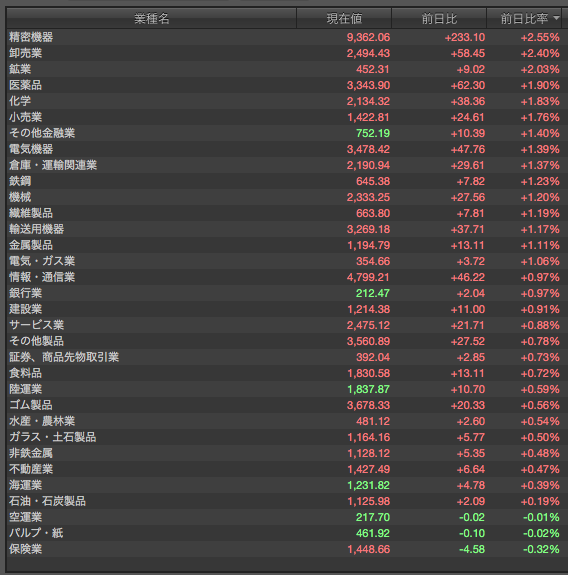The width and height of the screenshot is (568, 575).
Task: Click the percentage -0.32%
Action: tap(541, 550)
